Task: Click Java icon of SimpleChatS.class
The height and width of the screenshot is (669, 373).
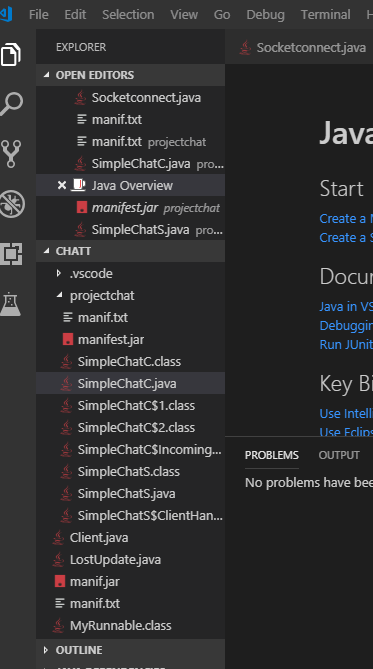Action: click(66, 471)
